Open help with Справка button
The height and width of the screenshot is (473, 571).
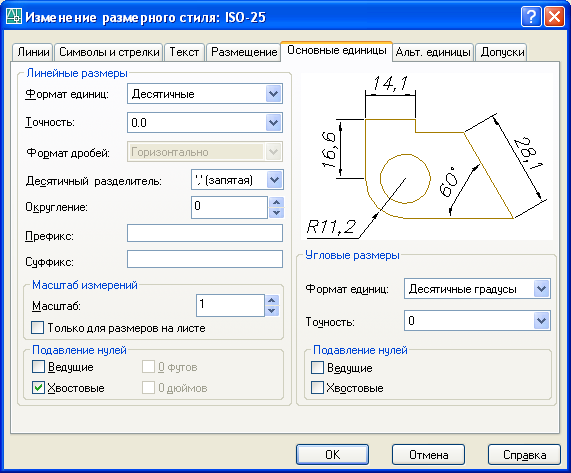(x=524, y=454)
